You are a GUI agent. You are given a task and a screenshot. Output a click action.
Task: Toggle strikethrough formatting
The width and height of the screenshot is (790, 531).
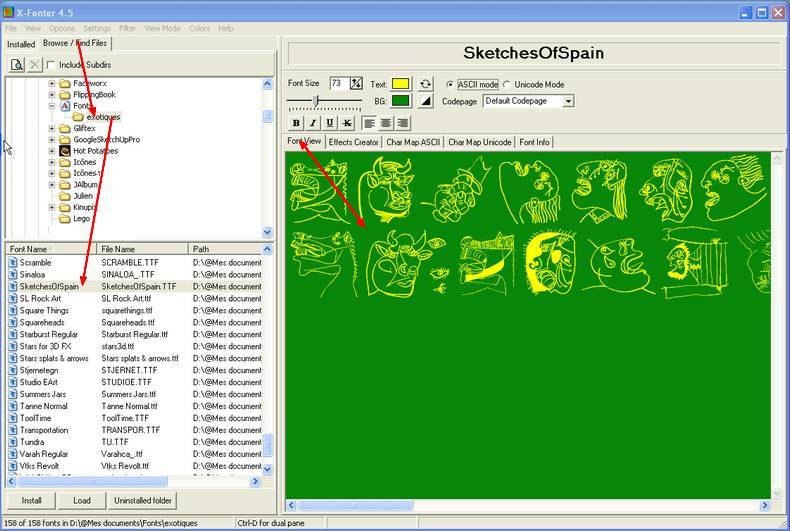pos(347,122)
